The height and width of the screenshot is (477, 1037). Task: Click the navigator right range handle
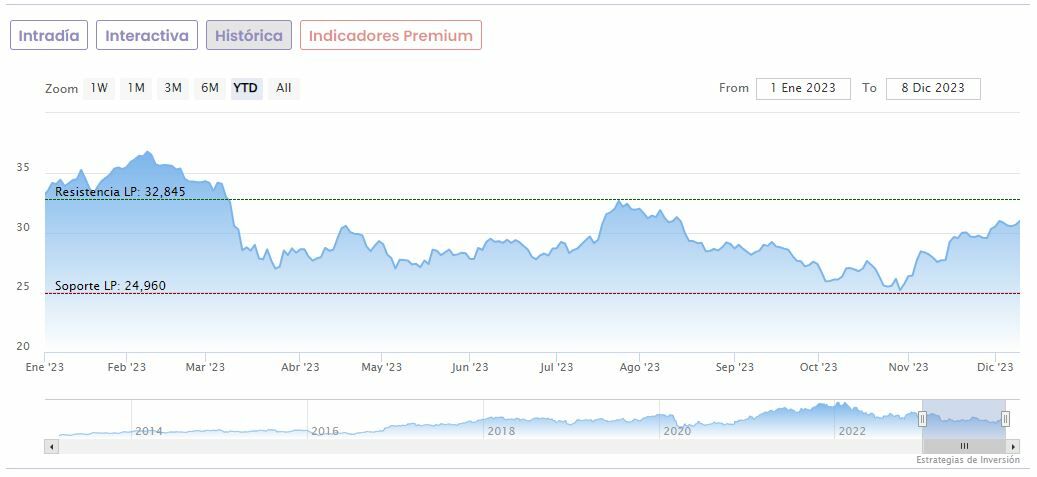(x=1005, y=419)
